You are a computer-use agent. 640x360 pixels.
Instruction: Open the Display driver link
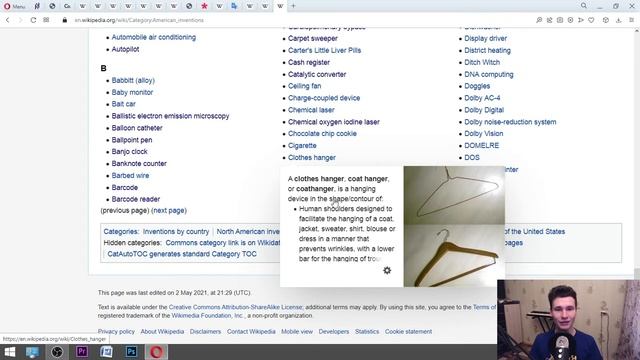pos(485,38)
